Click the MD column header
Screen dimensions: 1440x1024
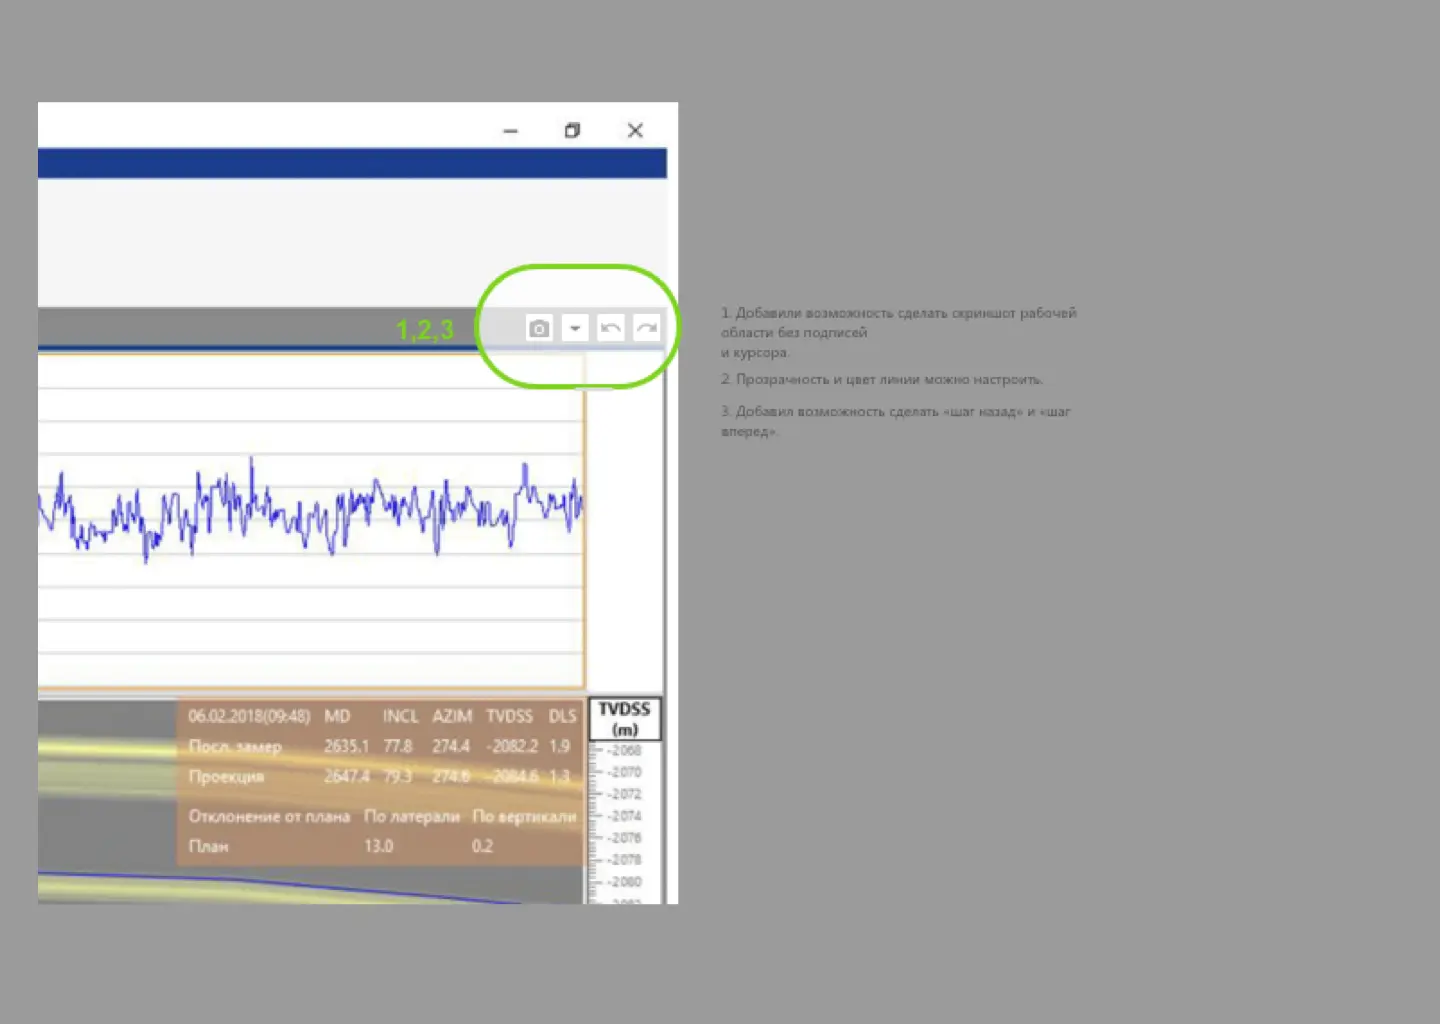(x=337, y=716)
